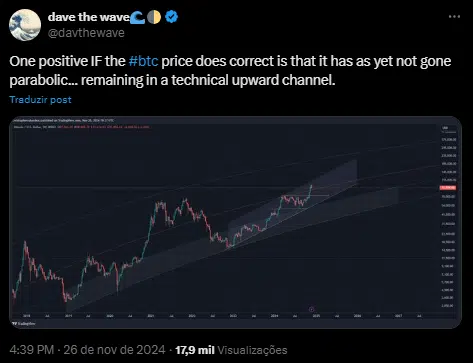Click the 4:39 PM post timestamp
The width and height of the screenshot is (473, 363).
32,350
